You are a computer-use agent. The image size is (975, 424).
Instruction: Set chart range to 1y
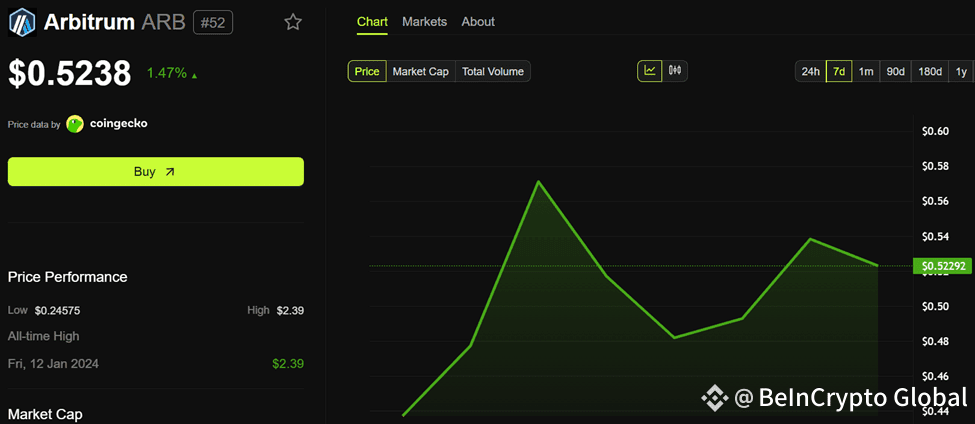click(x=961, y=71)
